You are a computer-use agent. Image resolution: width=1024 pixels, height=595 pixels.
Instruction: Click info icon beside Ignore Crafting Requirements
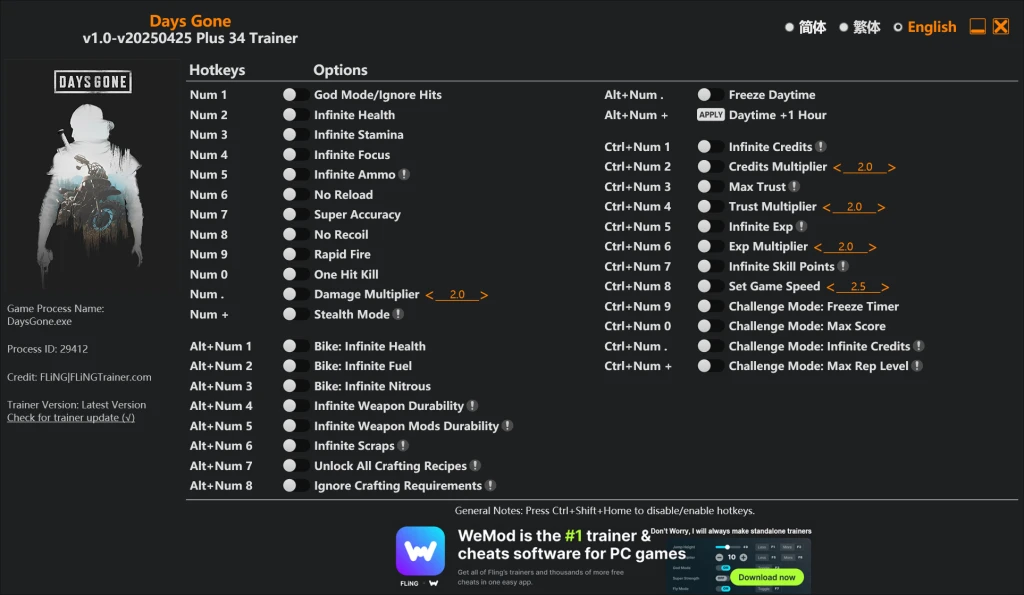coord(490,485)
